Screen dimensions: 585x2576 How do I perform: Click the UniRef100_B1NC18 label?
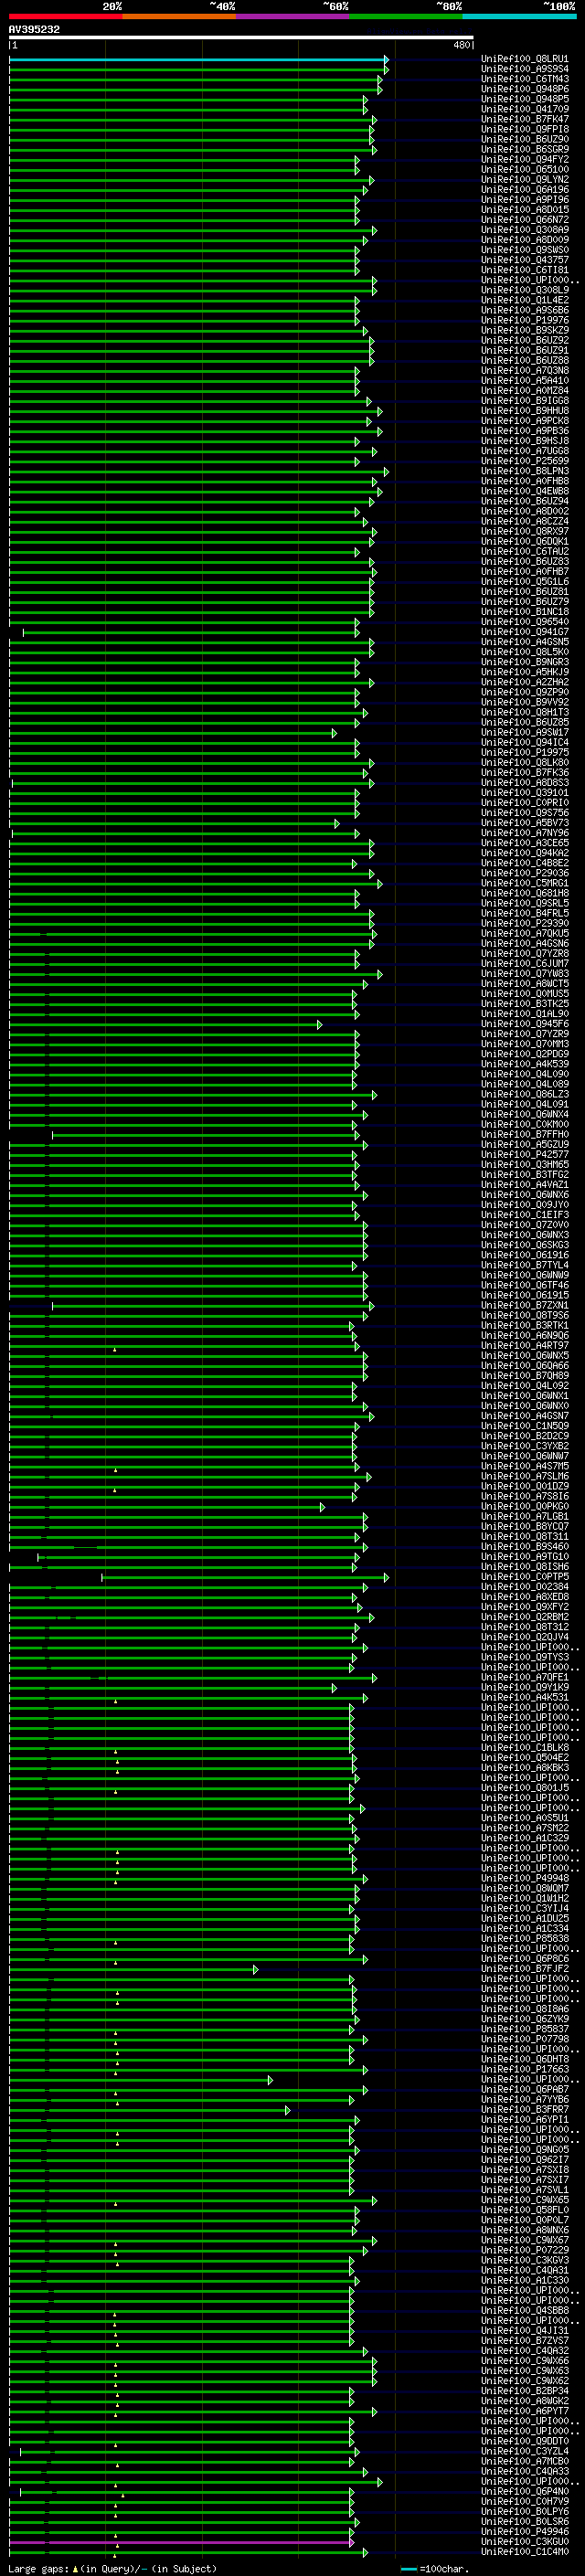pos(525,611)
